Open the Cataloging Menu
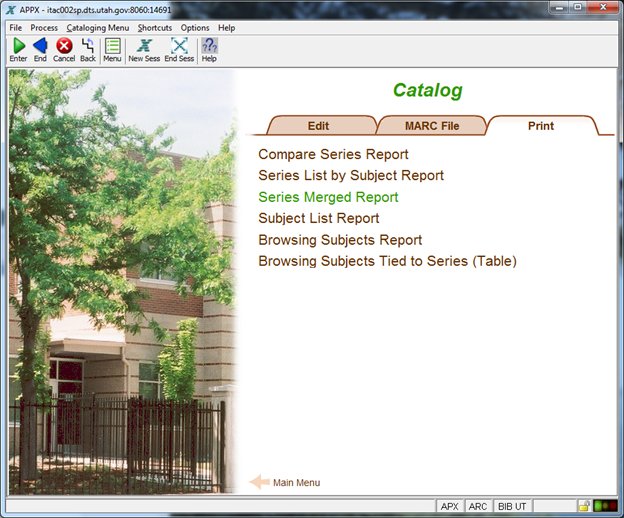 tap(98, 28)
